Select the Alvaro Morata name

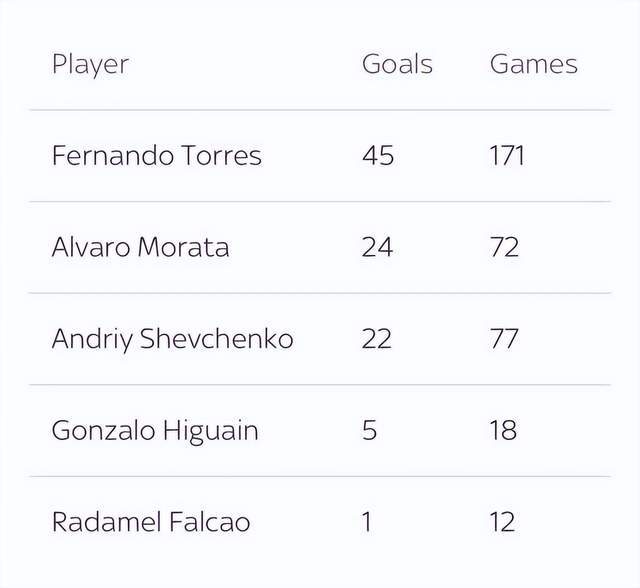pyautogui.click(x=140, y=247)
